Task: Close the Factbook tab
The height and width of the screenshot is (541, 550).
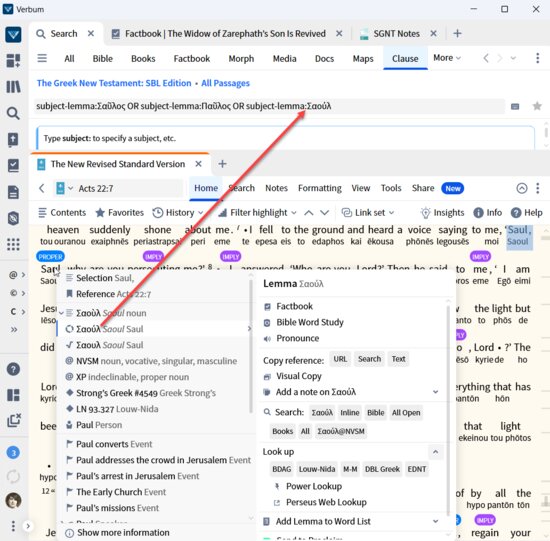Action: tap(339, 33)
